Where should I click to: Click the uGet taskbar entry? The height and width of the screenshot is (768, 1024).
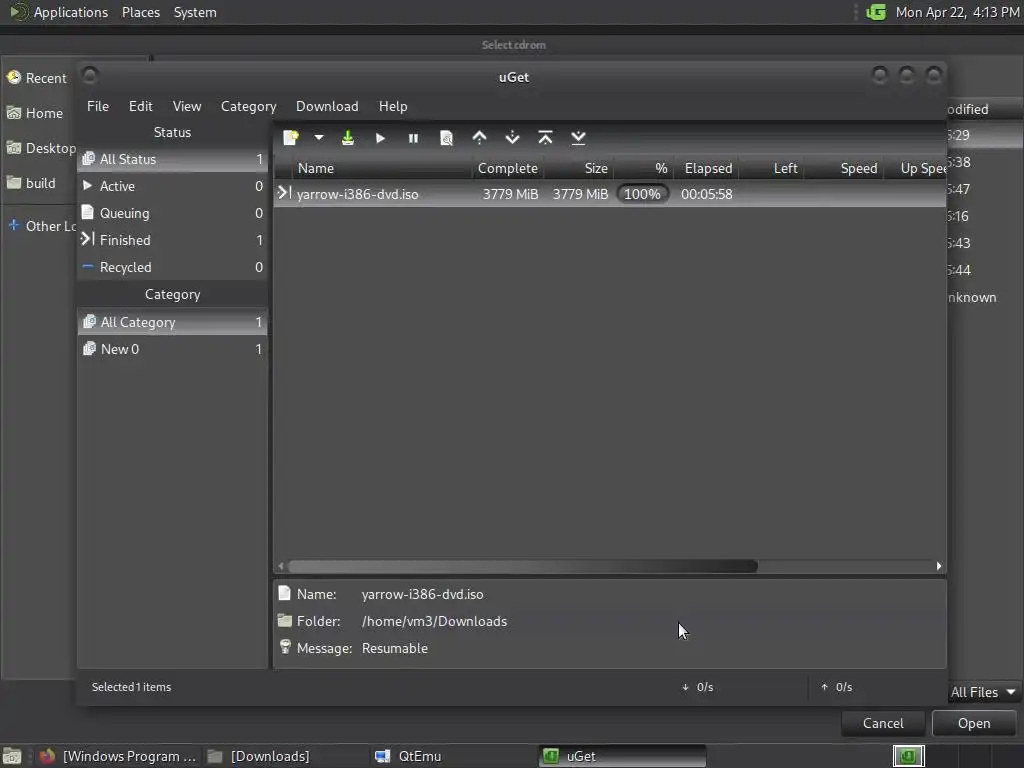click(623, 756)
